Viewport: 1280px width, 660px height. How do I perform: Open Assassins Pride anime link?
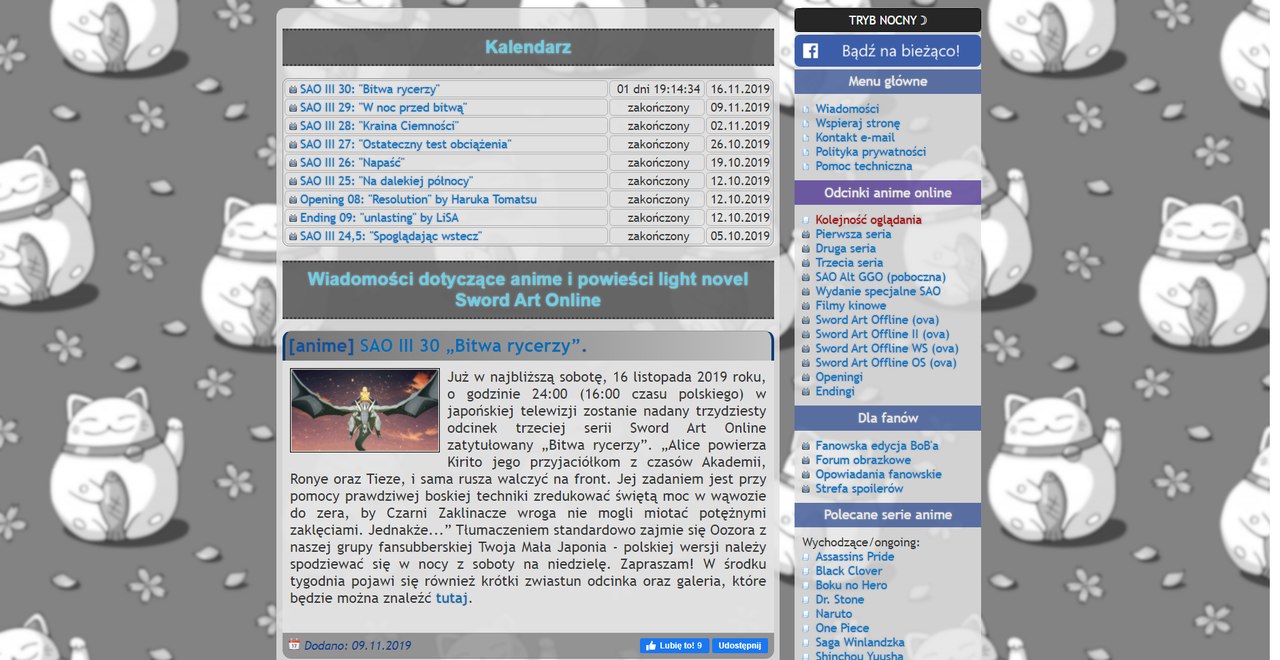pyautogui.click(x=854, y=557)
